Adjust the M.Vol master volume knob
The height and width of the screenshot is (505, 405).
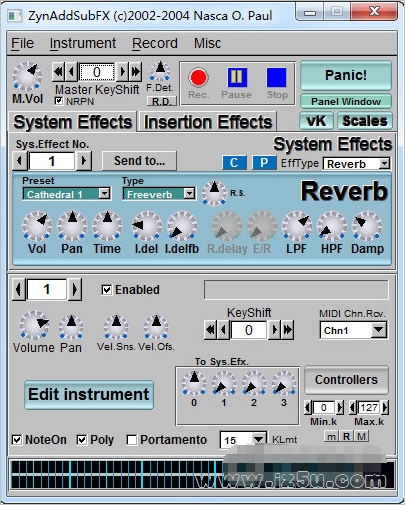coord(27,76)
